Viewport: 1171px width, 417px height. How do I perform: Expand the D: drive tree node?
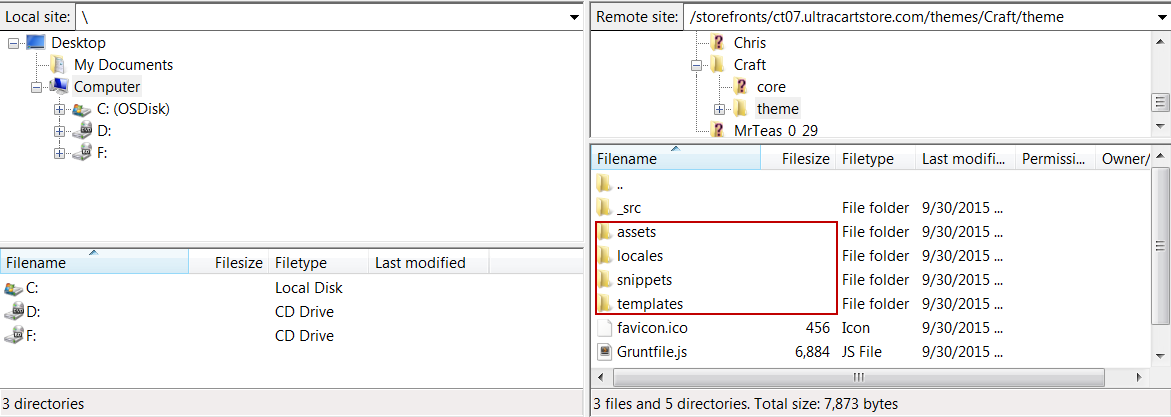[x=59, y=132]
